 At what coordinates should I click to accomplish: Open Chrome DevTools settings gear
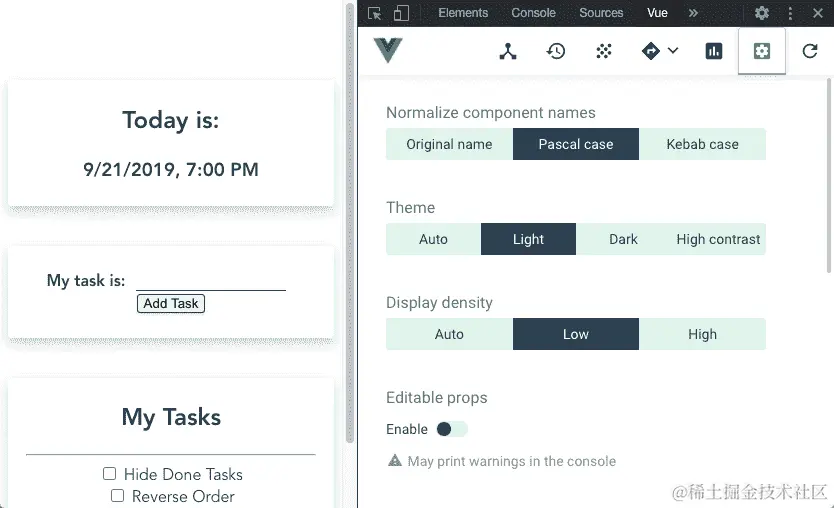pos(762,13)
